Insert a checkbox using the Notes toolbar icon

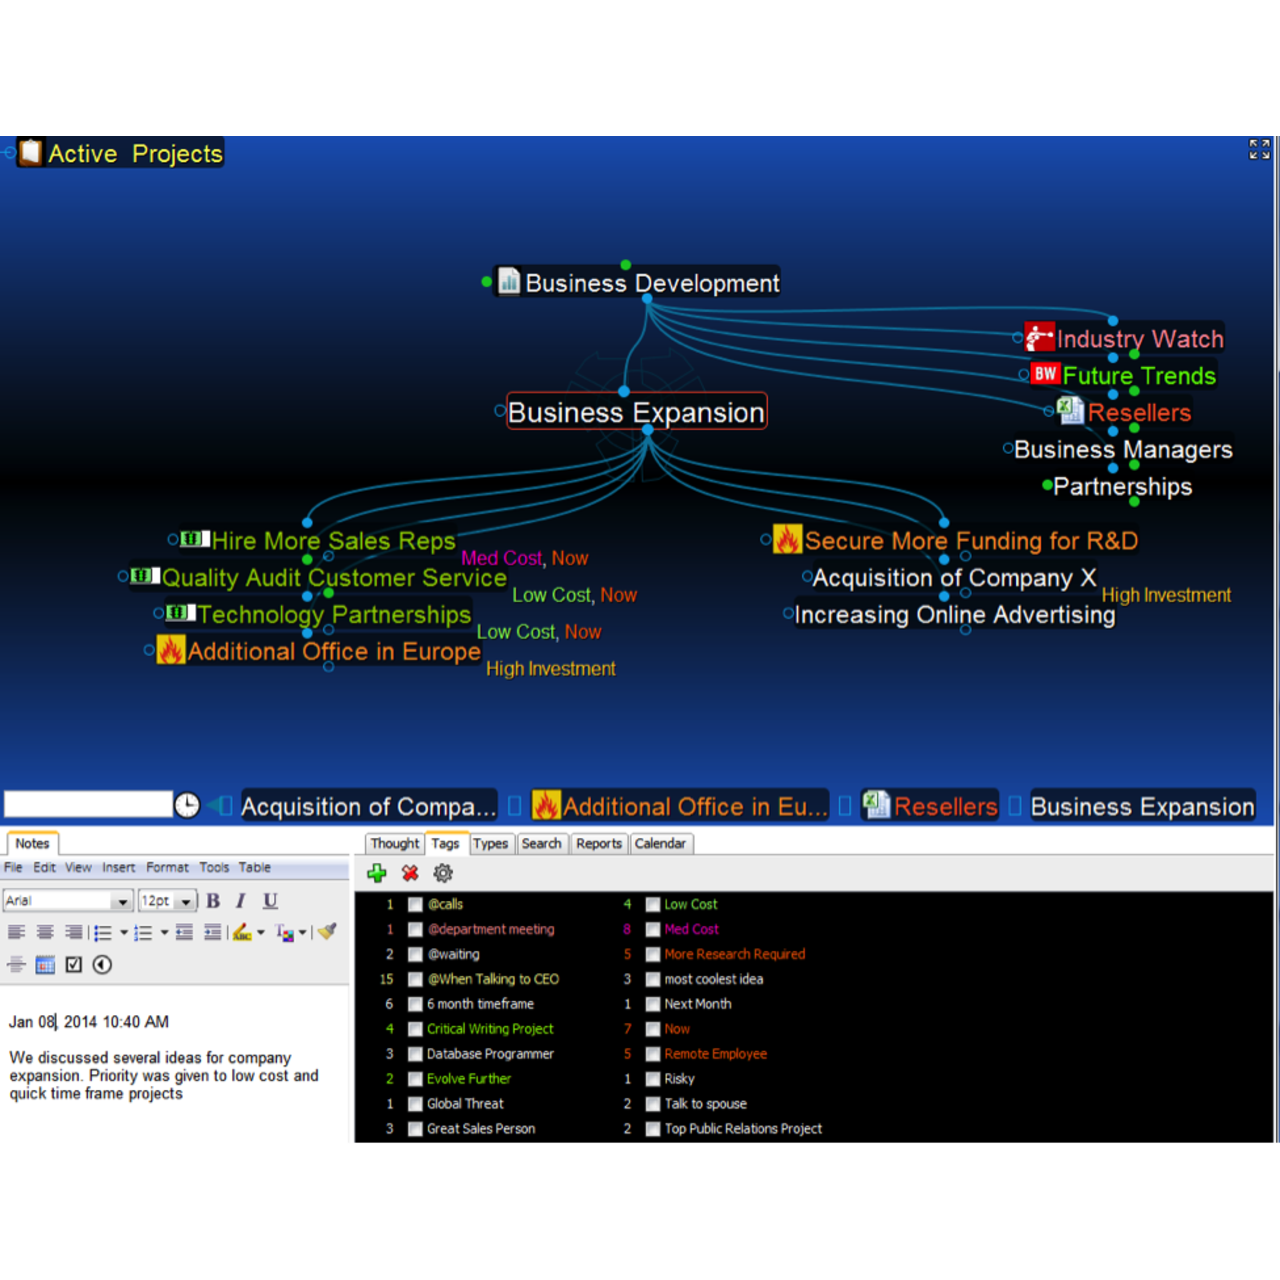pos(74,965)
